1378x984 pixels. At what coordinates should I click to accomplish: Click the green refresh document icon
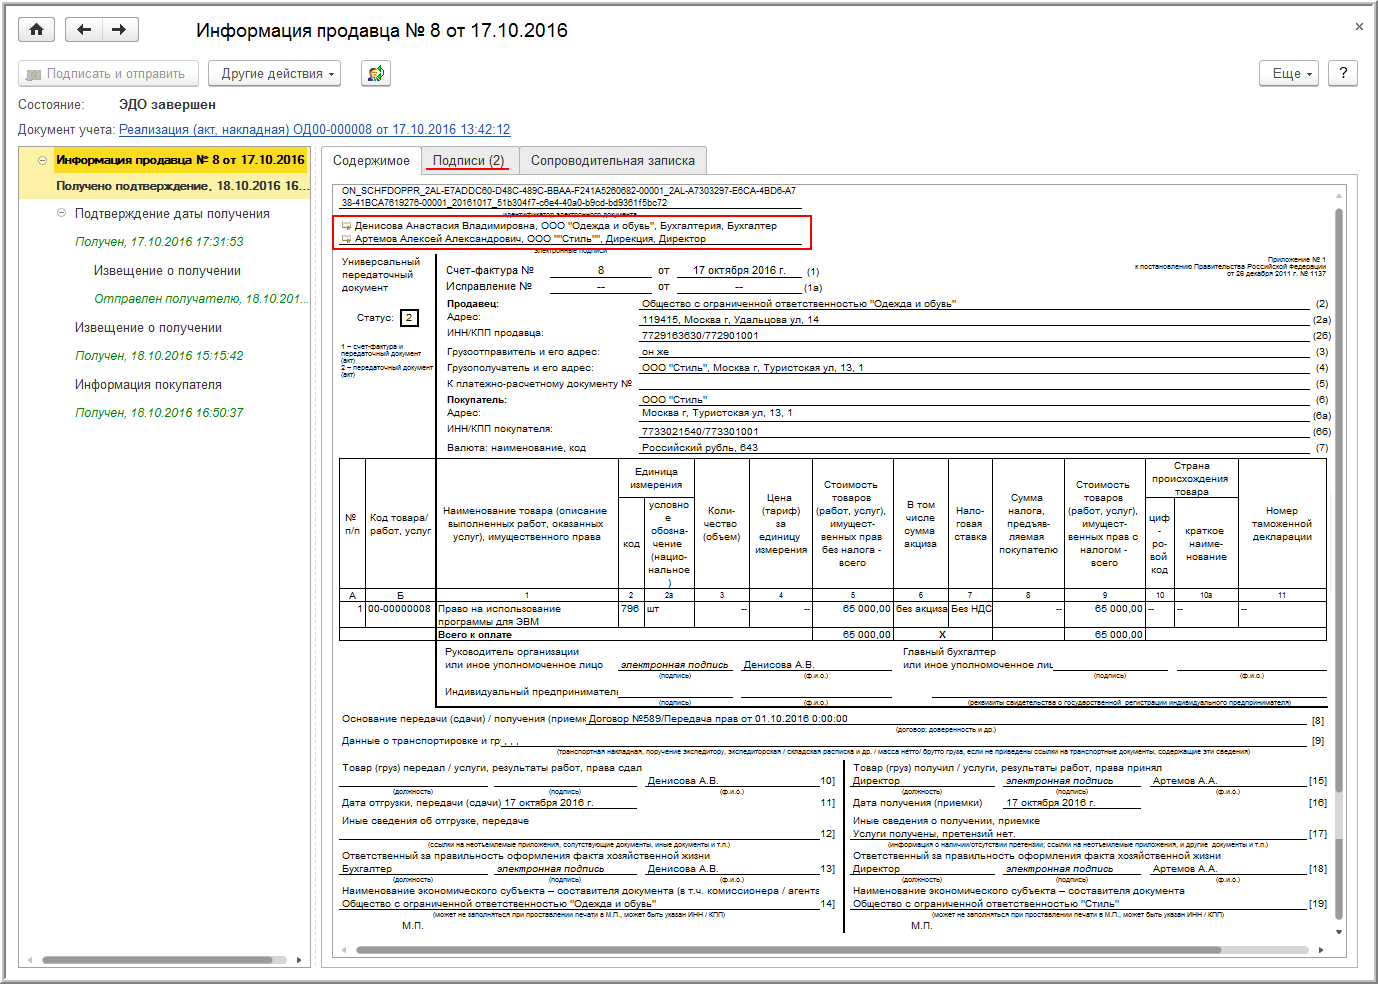(376, 73)
